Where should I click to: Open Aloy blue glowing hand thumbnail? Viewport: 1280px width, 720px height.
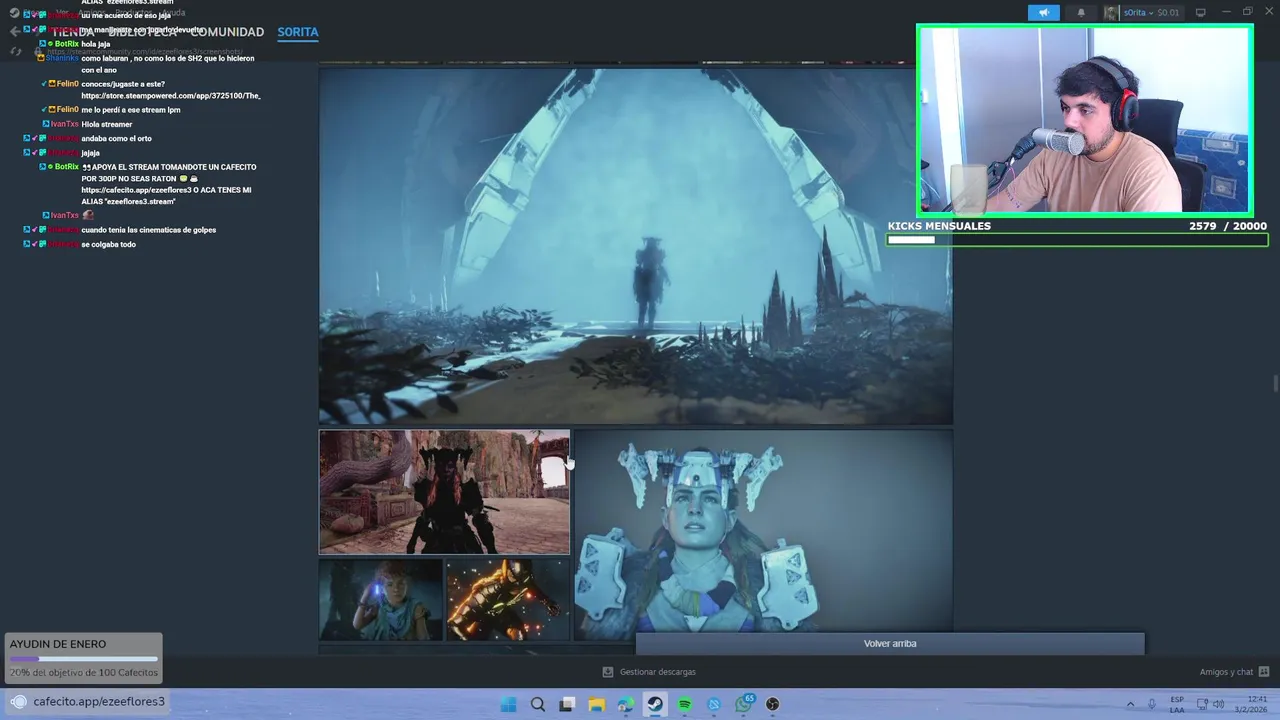(381, 599)
